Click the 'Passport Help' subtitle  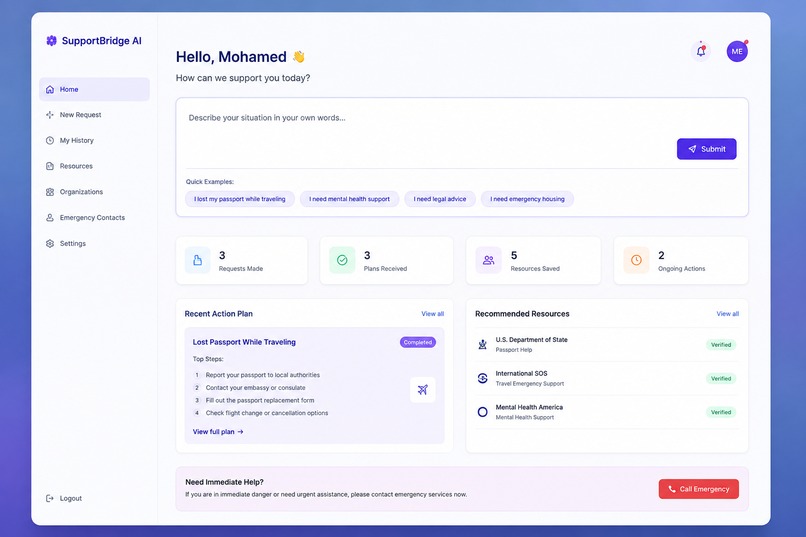514,350
